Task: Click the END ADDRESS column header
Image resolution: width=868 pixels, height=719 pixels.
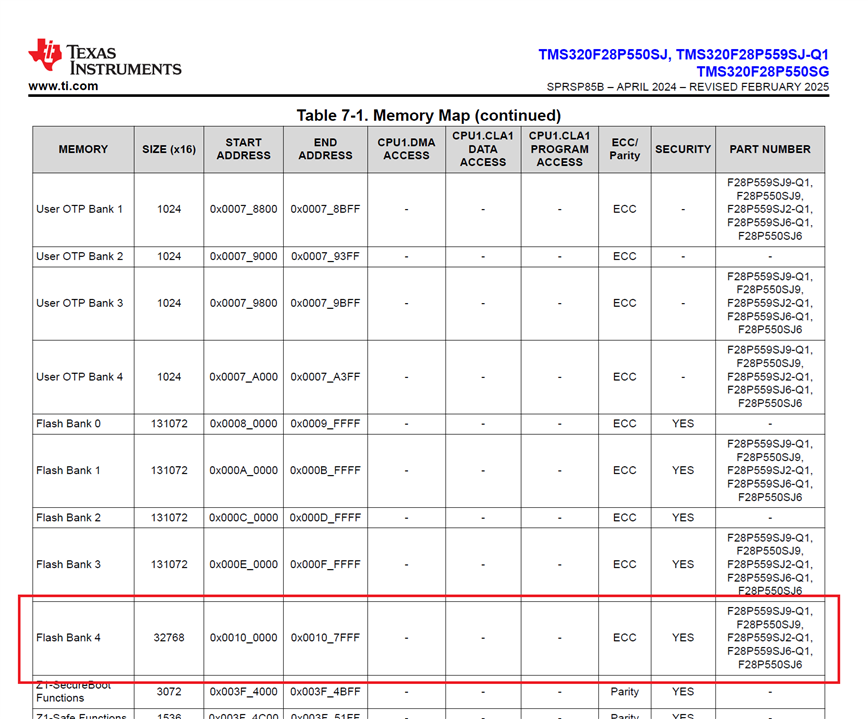Action: click(x=326, y=149)
